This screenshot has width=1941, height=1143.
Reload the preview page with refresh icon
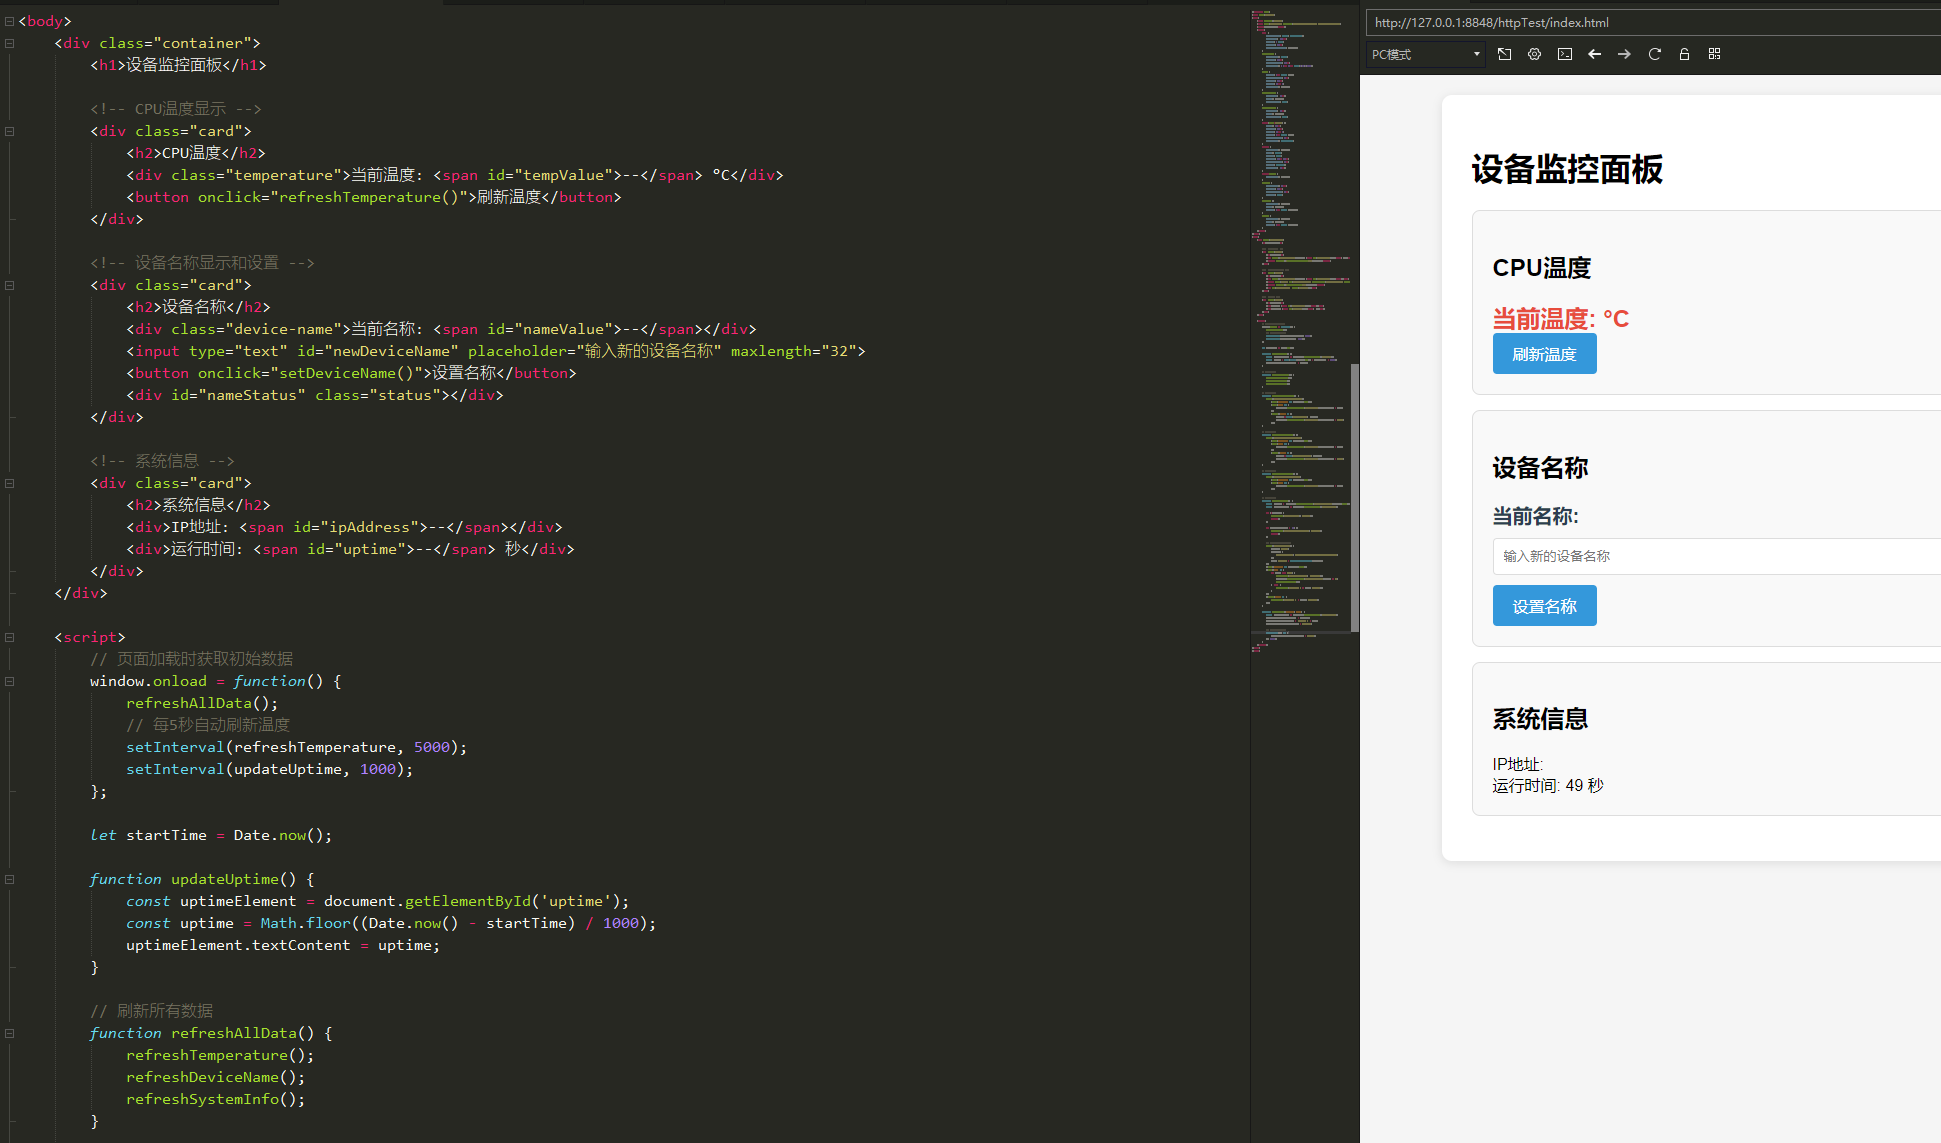1654,54
